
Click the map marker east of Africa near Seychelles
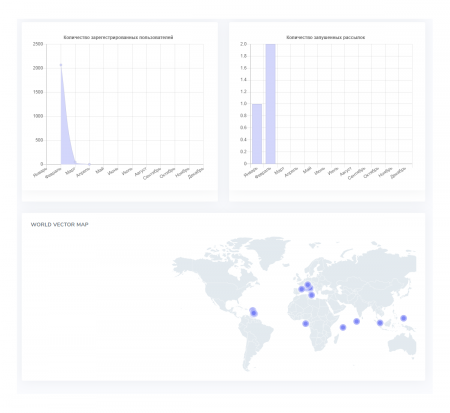pyautogui.click(x=343, y=328)
